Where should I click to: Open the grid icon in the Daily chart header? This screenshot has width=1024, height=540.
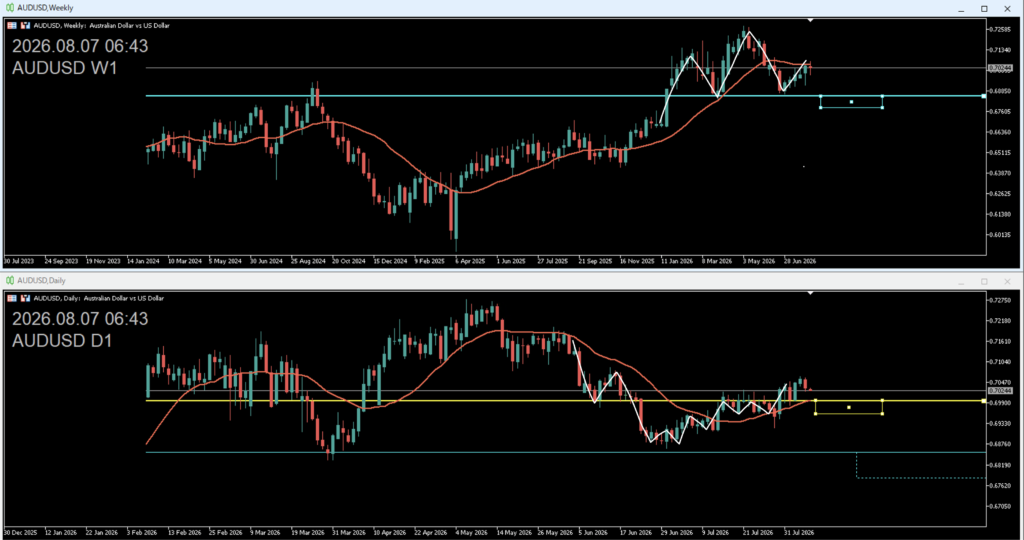12,298
